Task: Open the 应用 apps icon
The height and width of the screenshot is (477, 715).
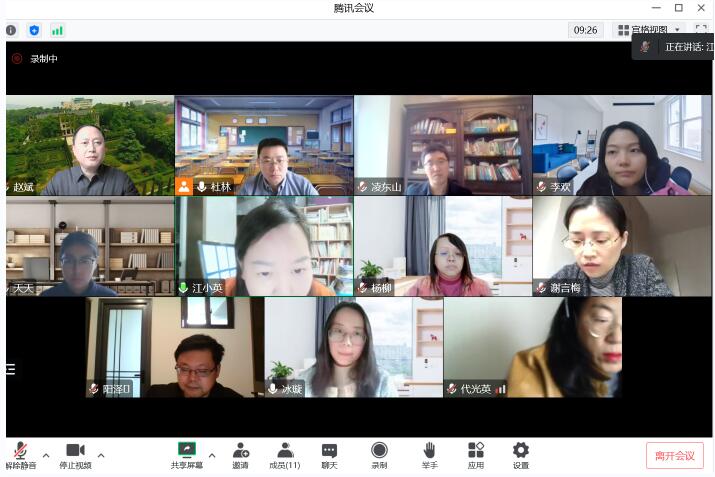Action: tap(475, 451)
